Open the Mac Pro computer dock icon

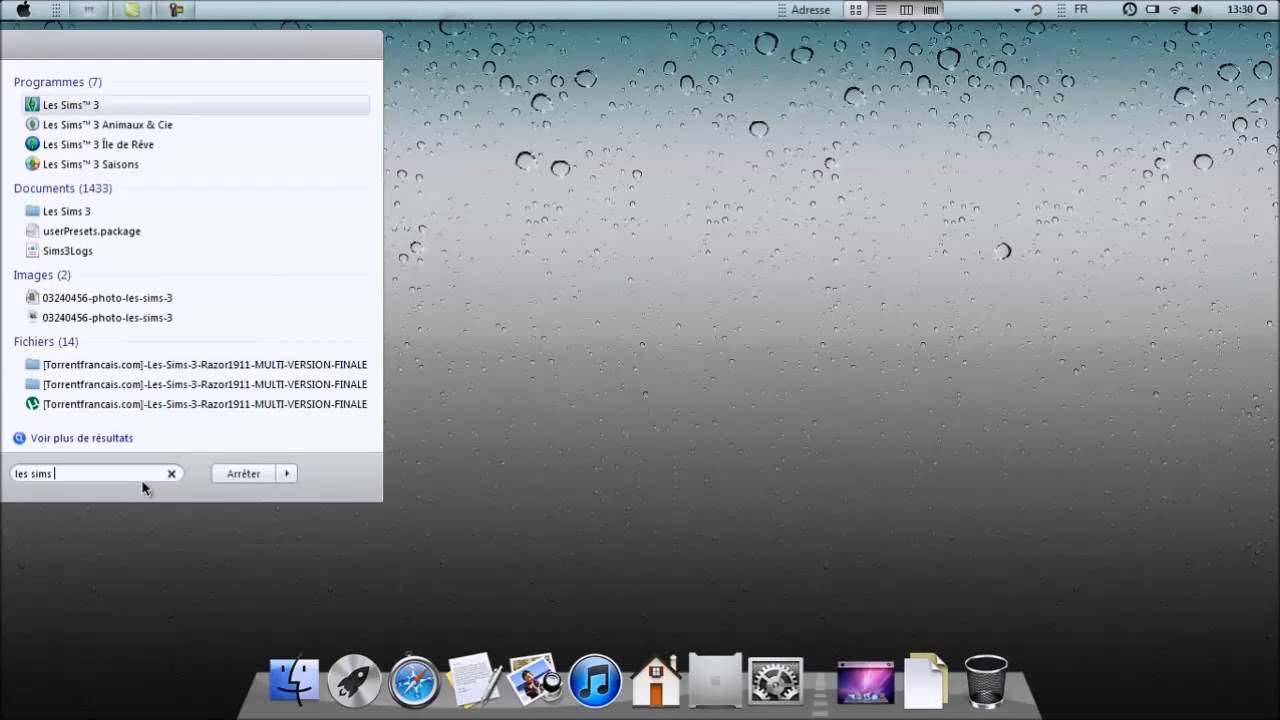pos(716,680)
